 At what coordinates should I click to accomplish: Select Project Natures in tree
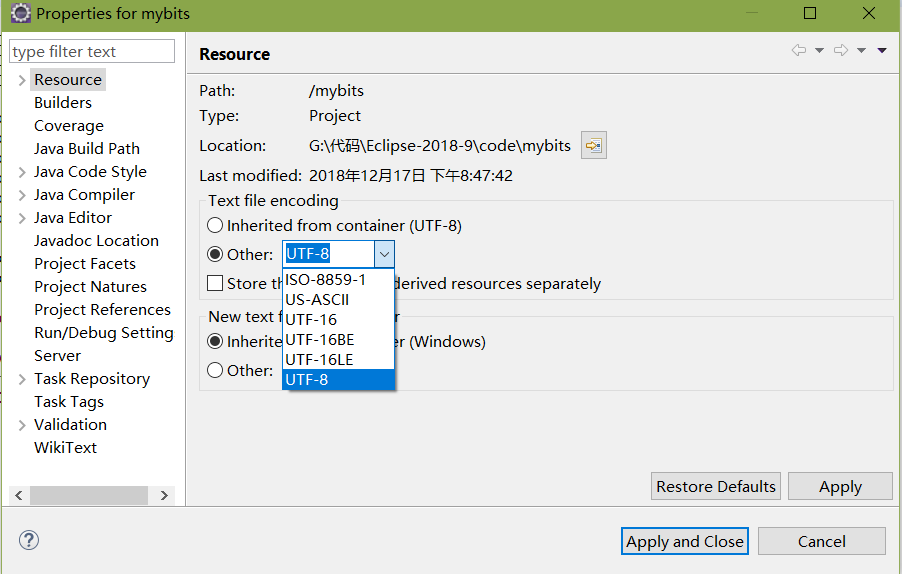90,286
